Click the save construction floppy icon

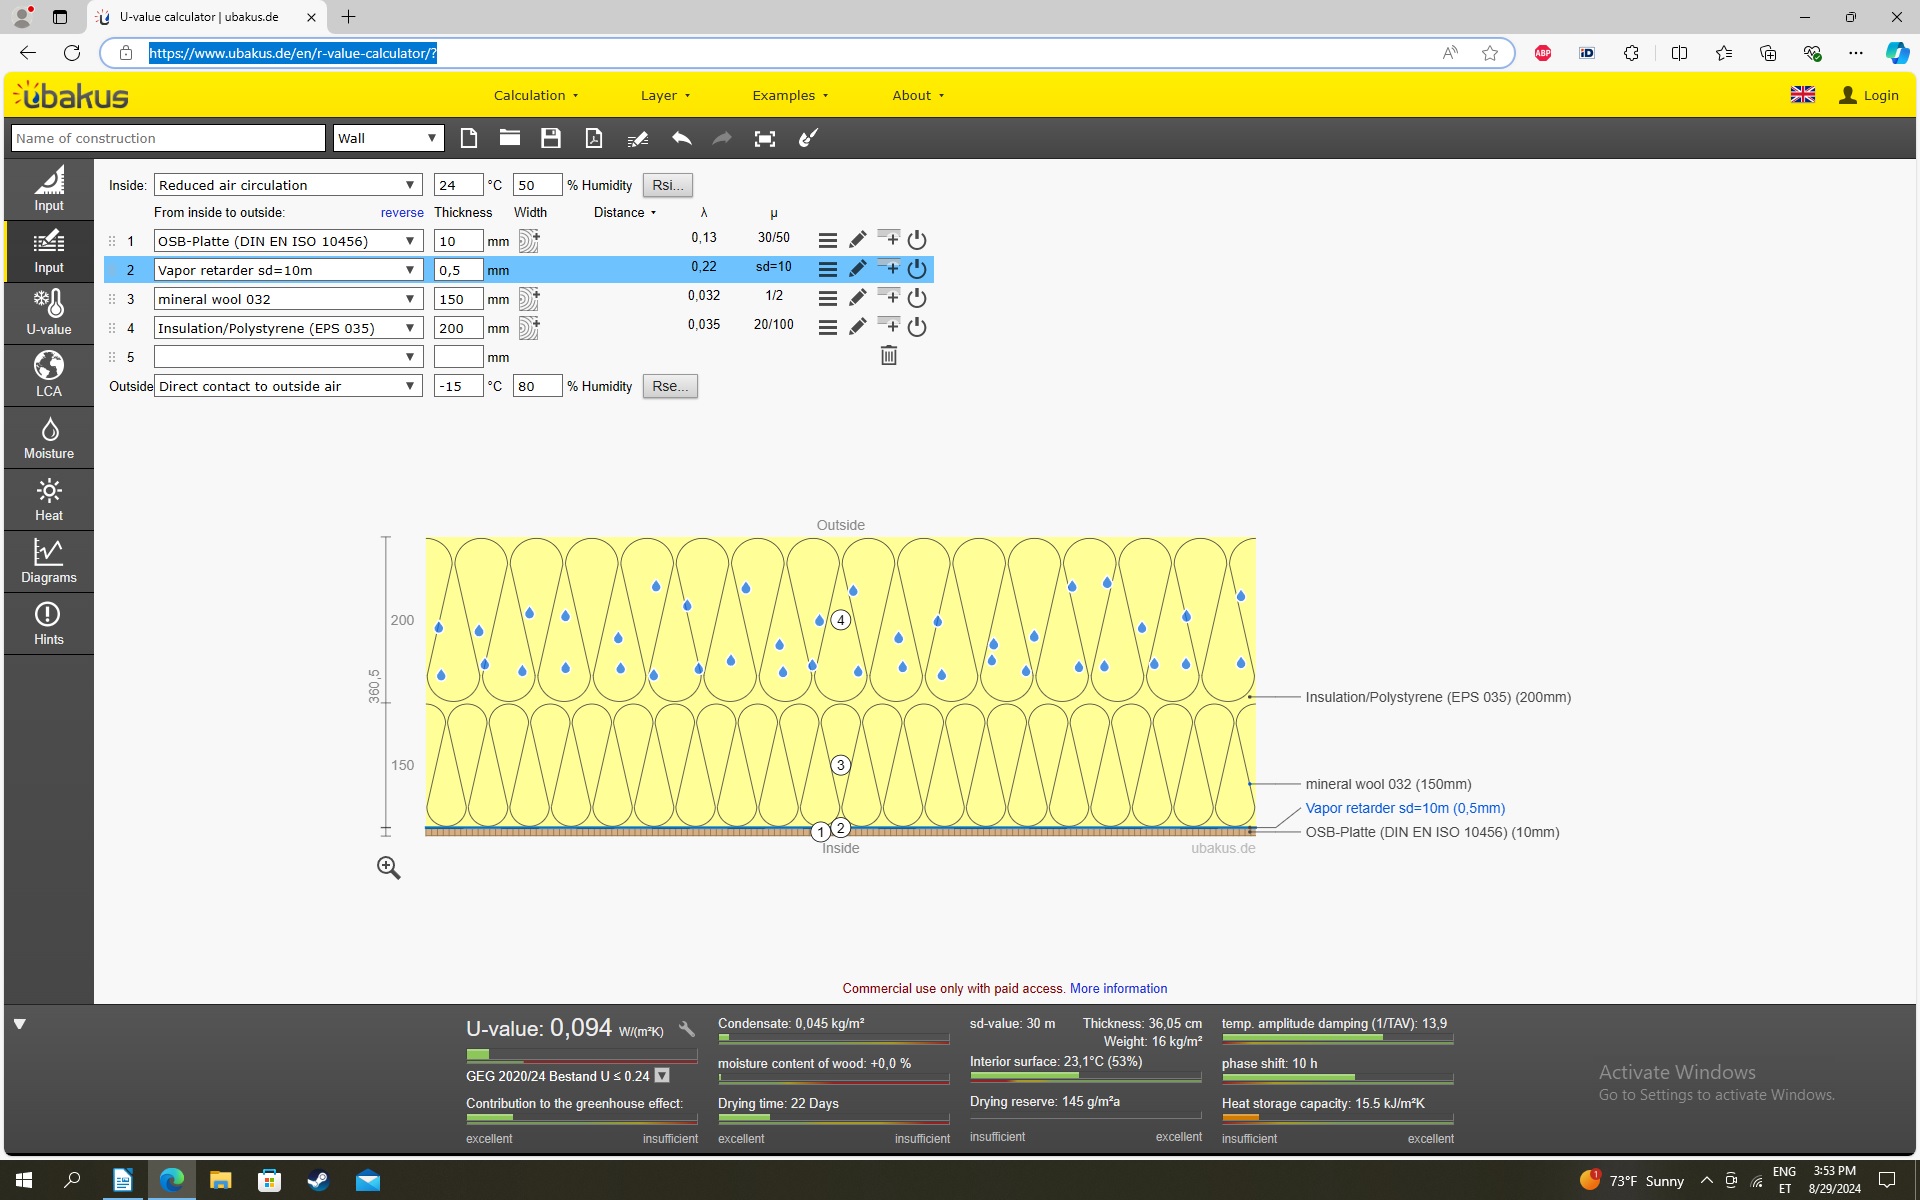click(x=550, y=138)
